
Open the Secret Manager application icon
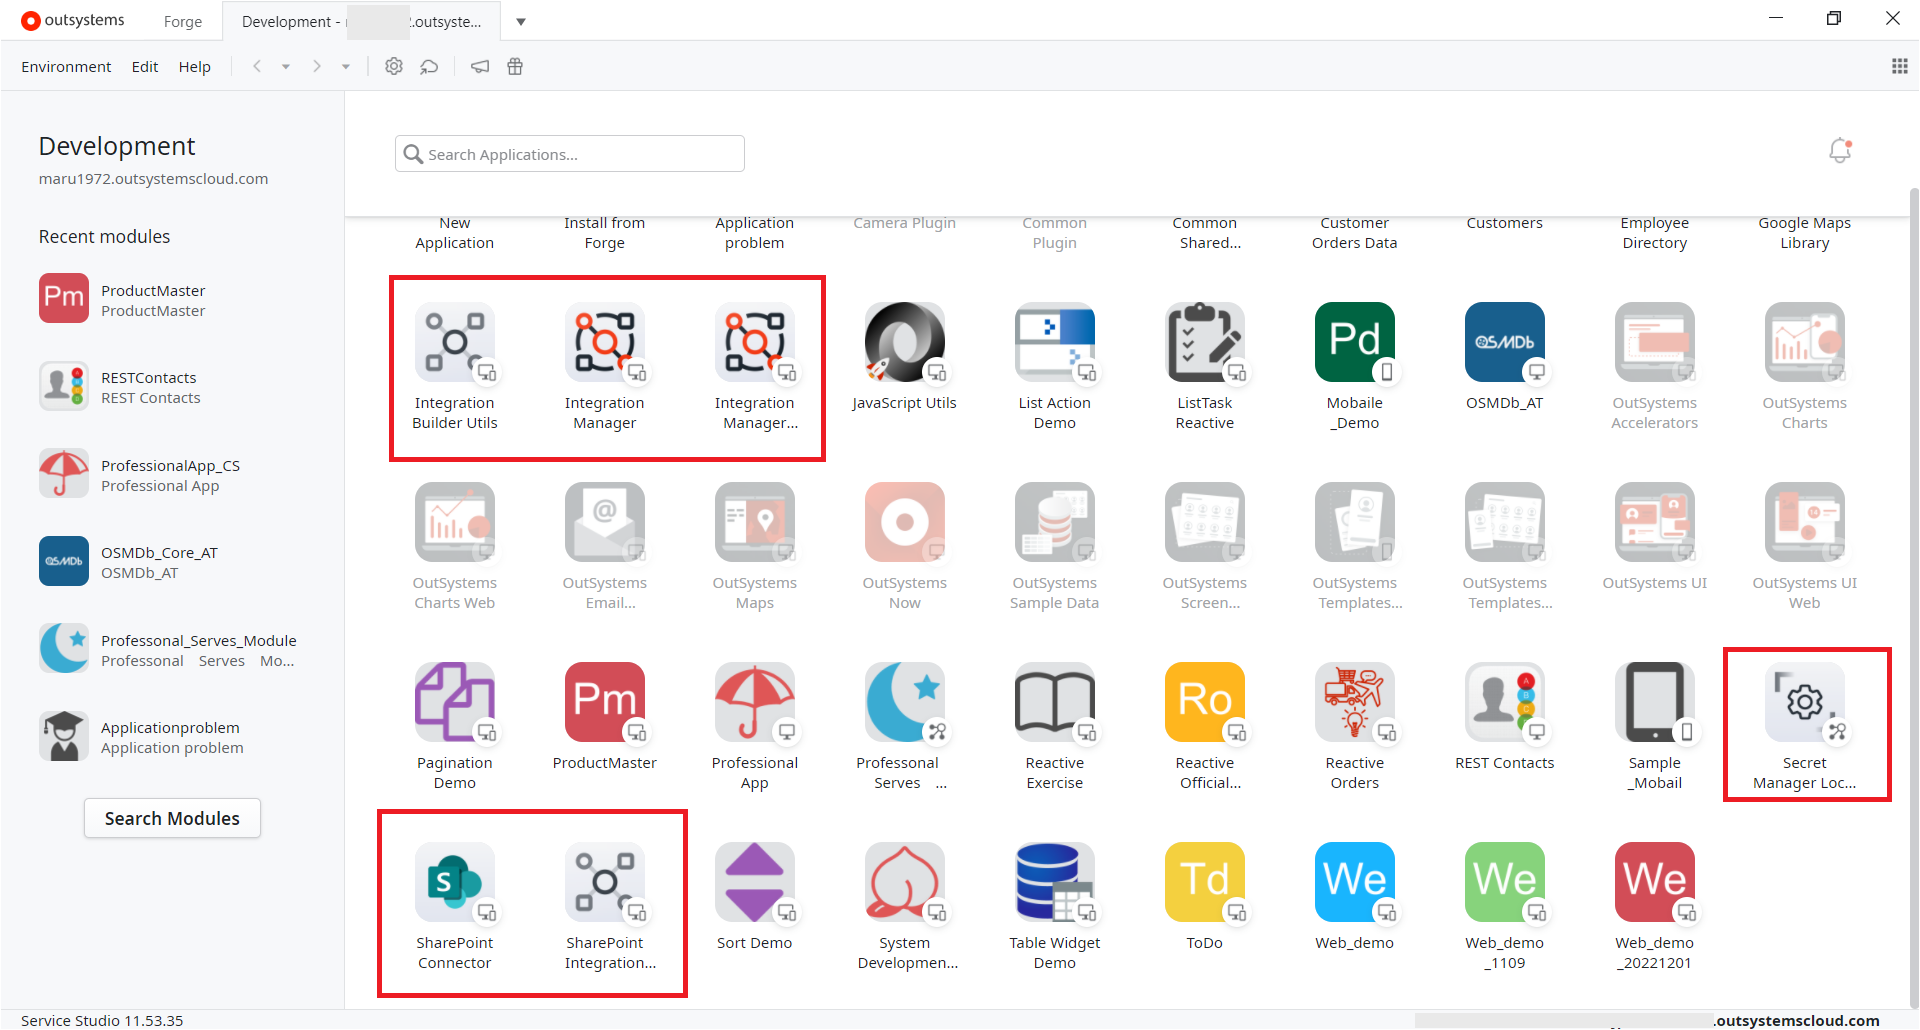1804,702
